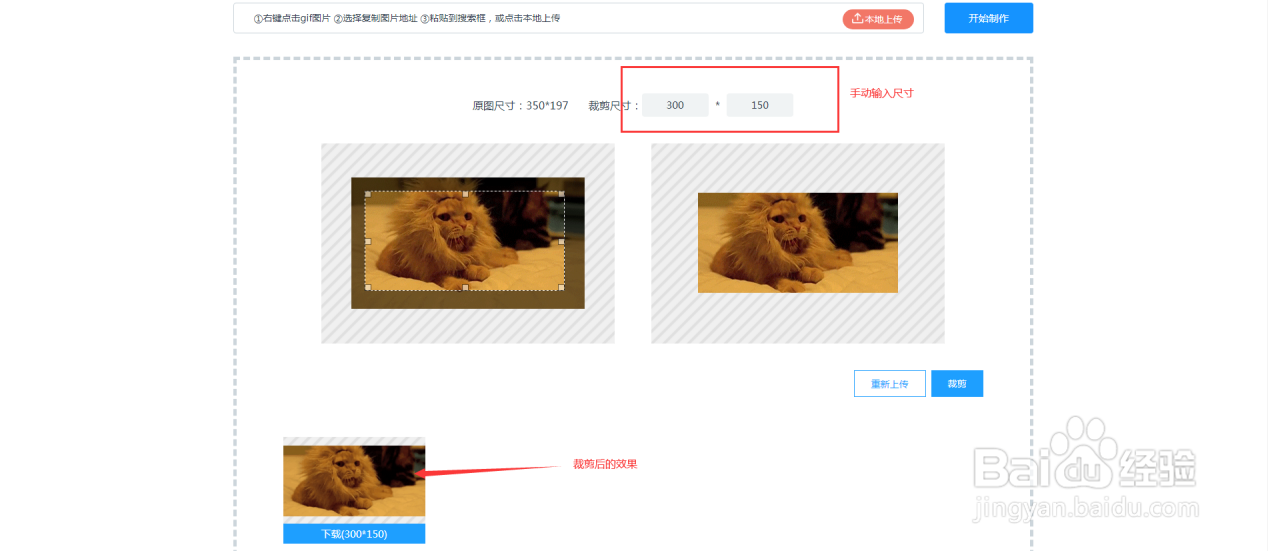Image resolution: width=1268 pixels, height=551 pixels.
Task: Click the left-middle crop handle
Action: click(x=367, y=241)
